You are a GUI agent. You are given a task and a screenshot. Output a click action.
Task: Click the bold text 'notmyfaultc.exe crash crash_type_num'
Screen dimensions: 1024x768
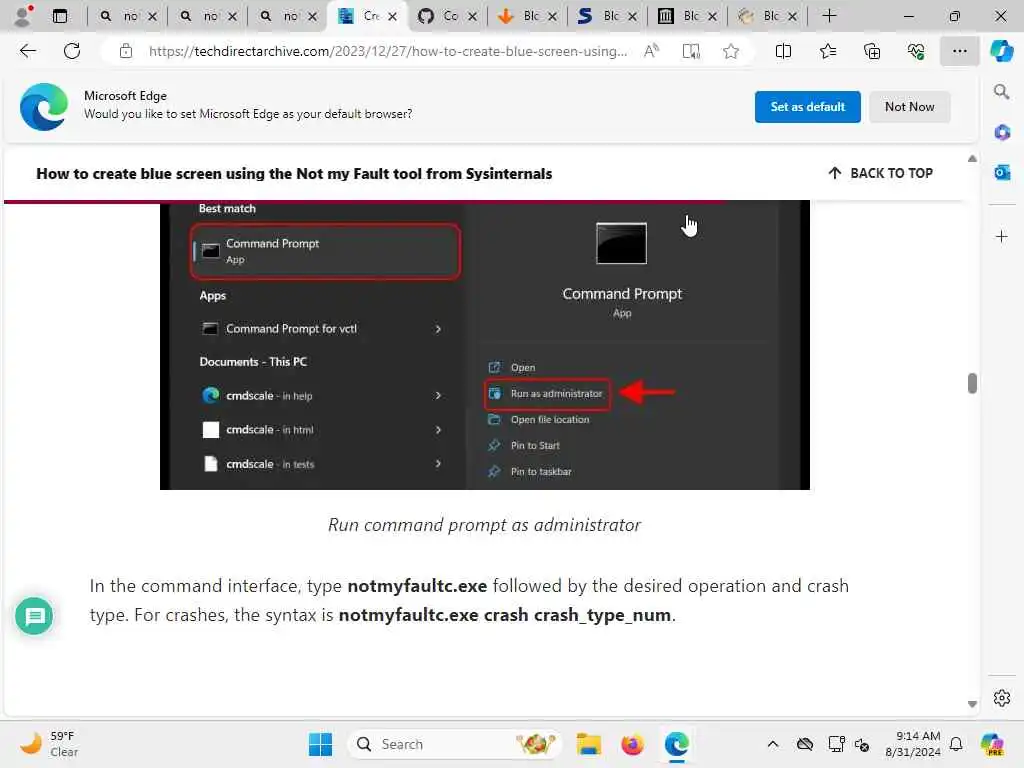pyautogui.click(x=504, y=615)
